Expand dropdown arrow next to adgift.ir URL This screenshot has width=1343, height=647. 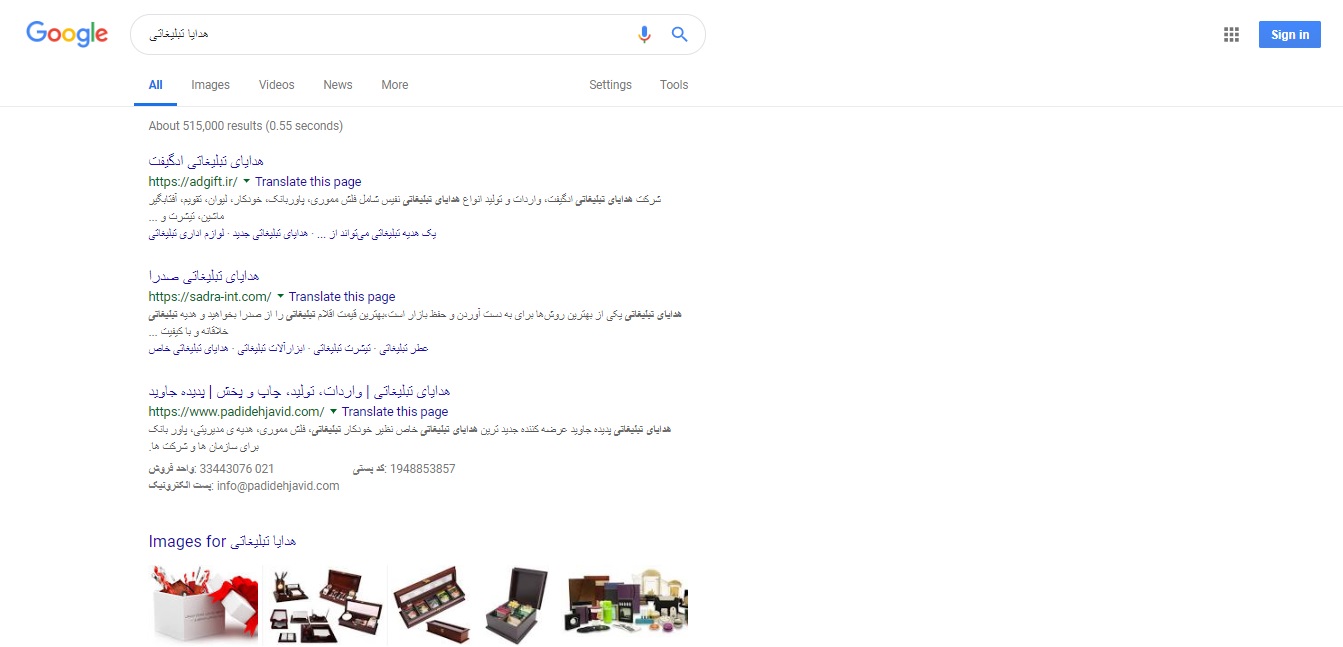(246, 182)
